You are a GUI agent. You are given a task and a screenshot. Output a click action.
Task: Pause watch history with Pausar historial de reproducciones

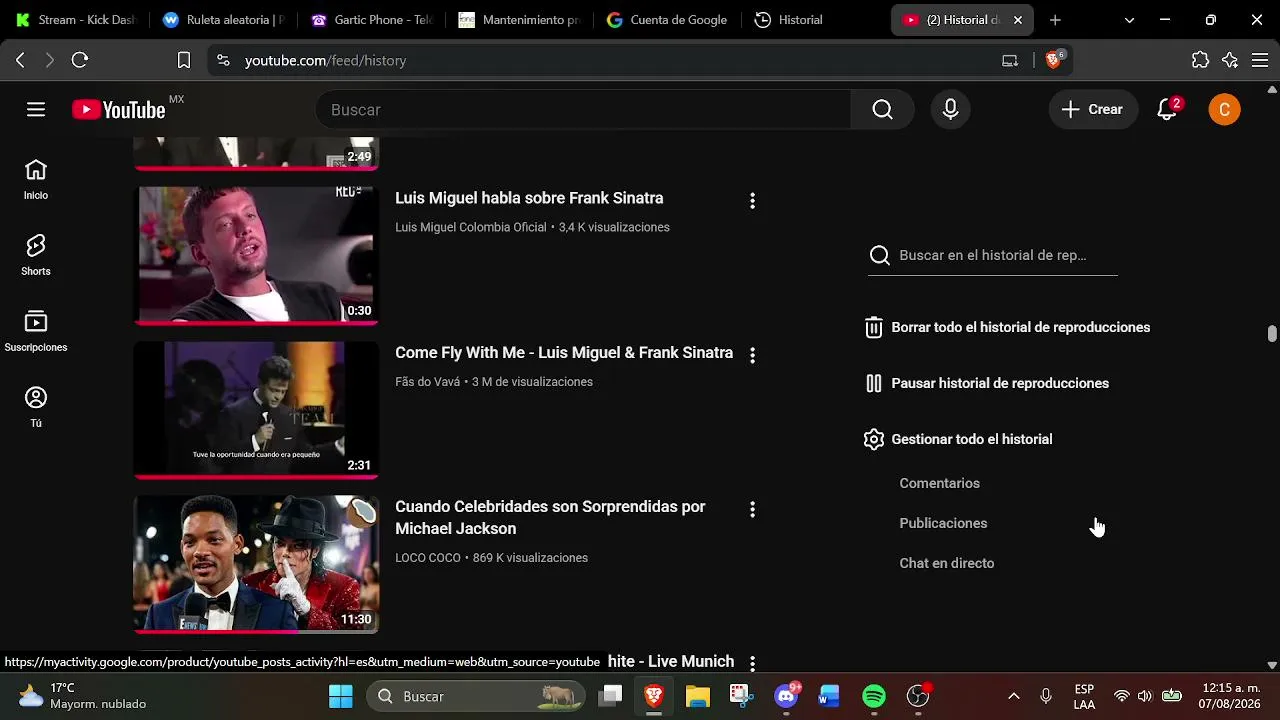point(987,383)
